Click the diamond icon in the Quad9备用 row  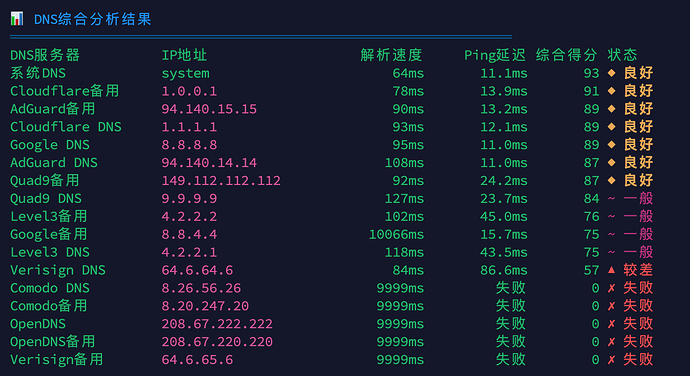611,180
